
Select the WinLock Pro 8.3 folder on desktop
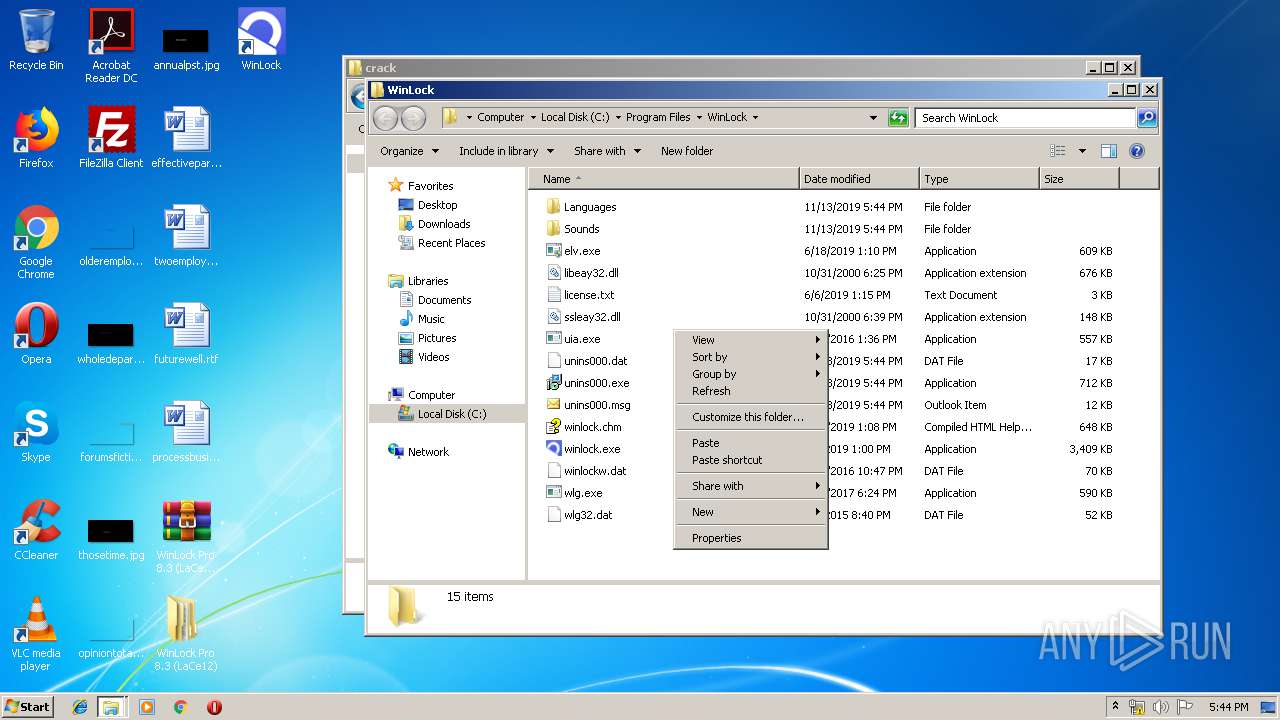click(x=186, y=634)
